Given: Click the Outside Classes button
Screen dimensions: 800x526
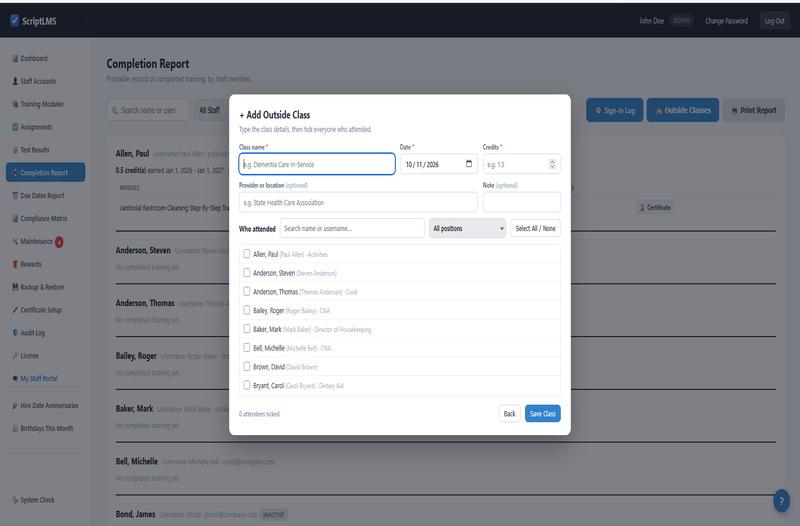Looking at the screenshot, I should tap(683, 110).
